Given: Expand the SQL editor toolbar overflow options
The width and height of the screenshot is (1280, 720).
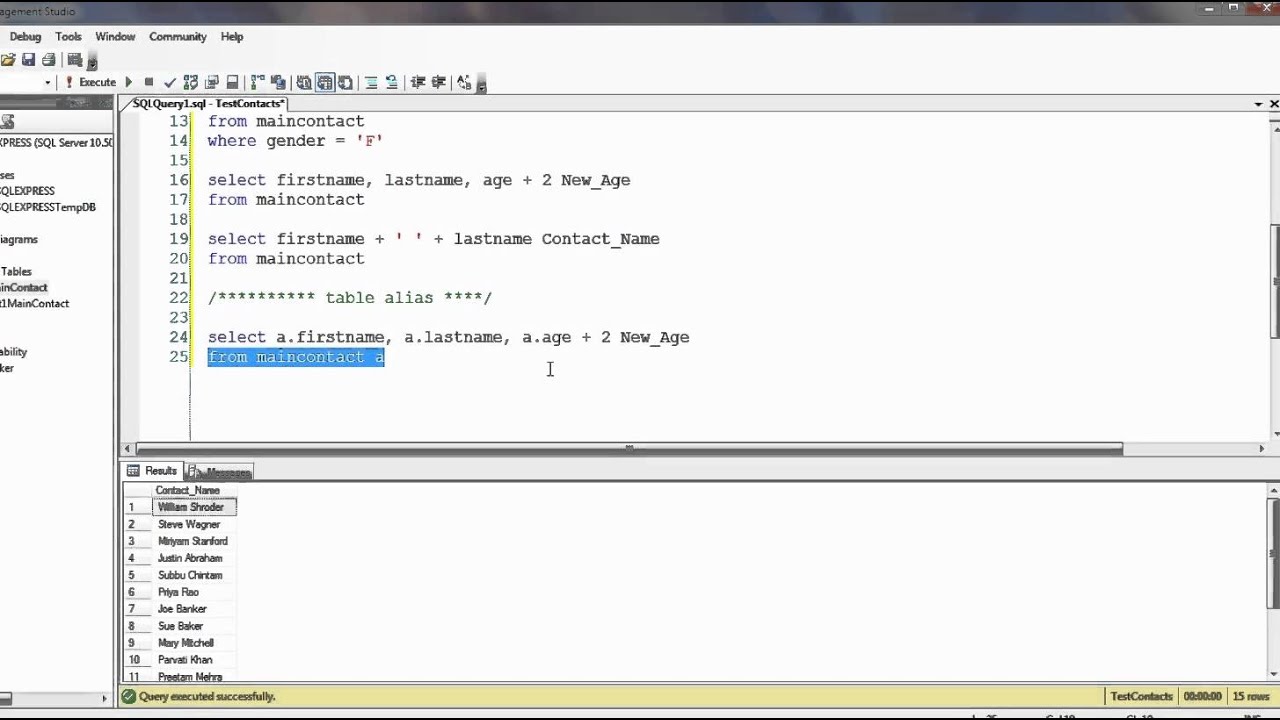Looking at the screenshot, I should (481, 84).
